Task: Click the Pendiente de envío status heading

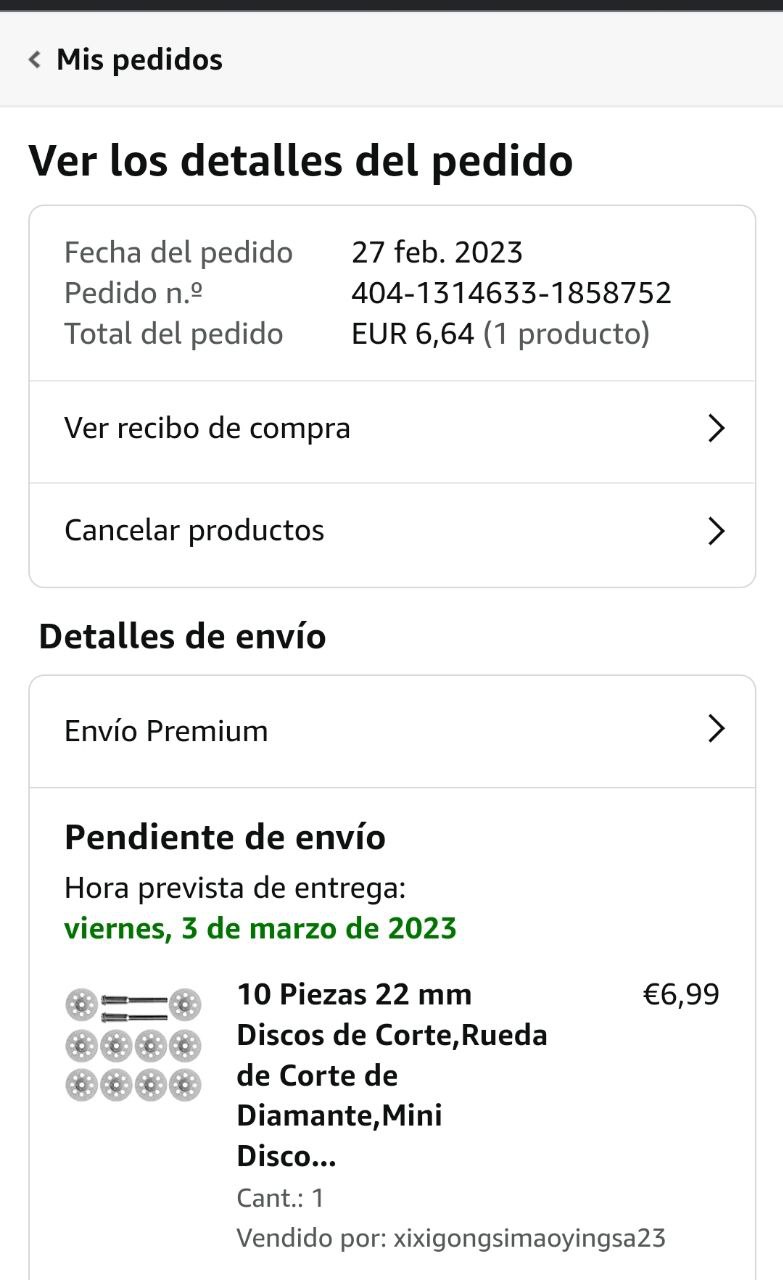Action: coord(225,837)
